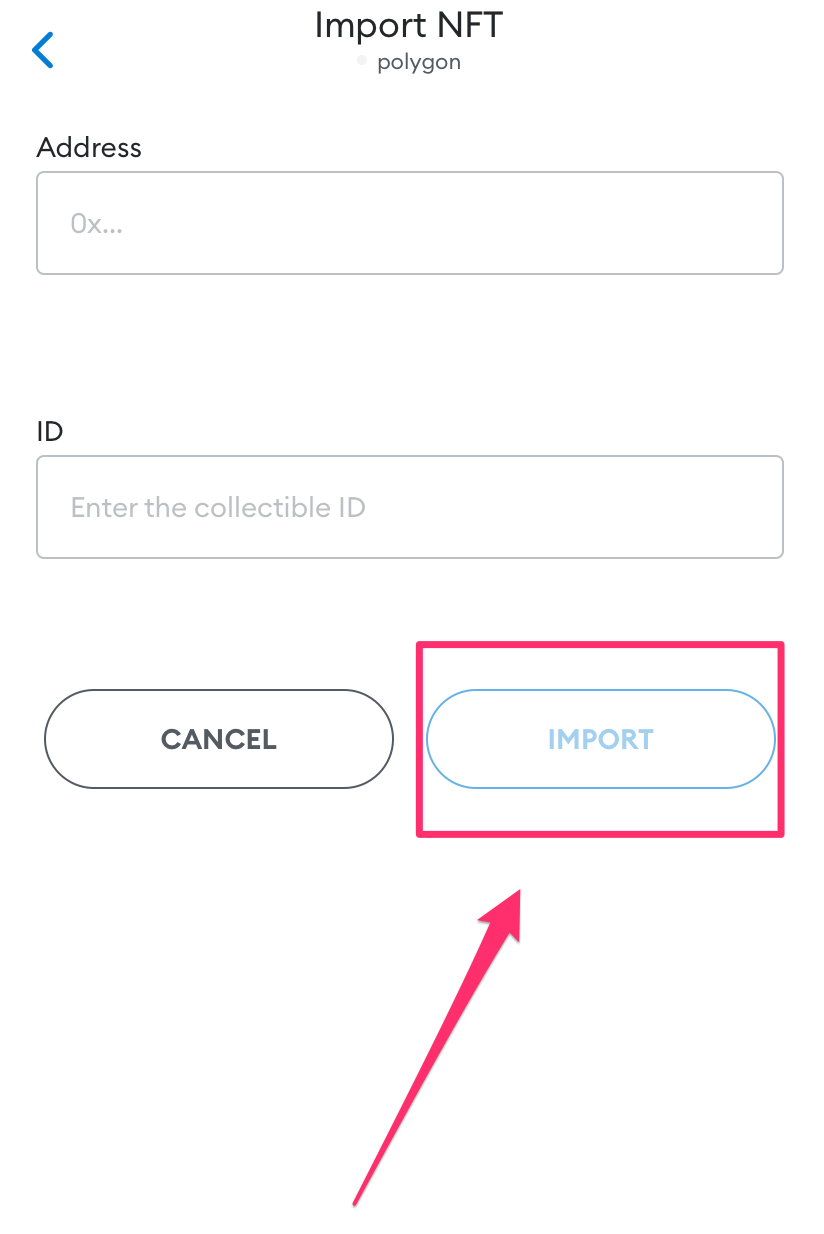Click the ID field label

click(50, 432)
